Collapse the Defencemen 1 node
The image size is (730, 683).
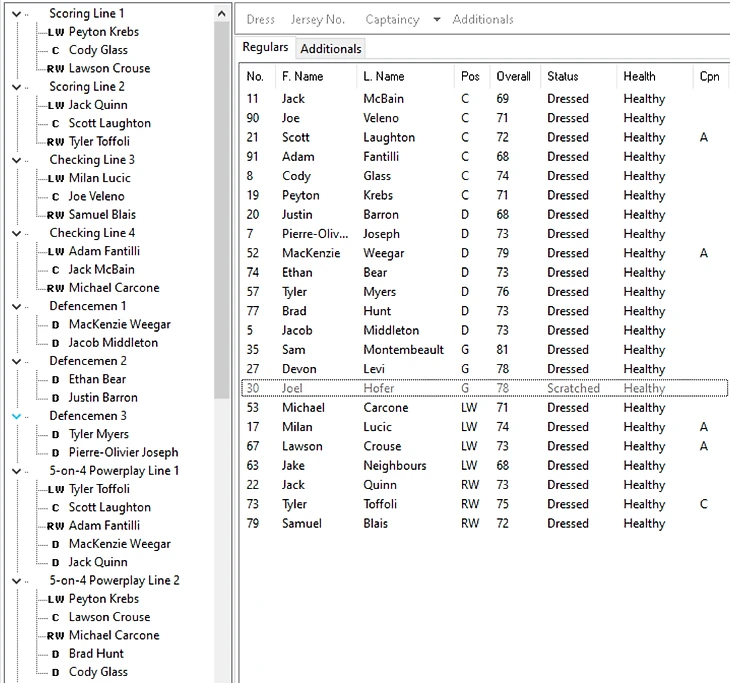tap(16, 306)
